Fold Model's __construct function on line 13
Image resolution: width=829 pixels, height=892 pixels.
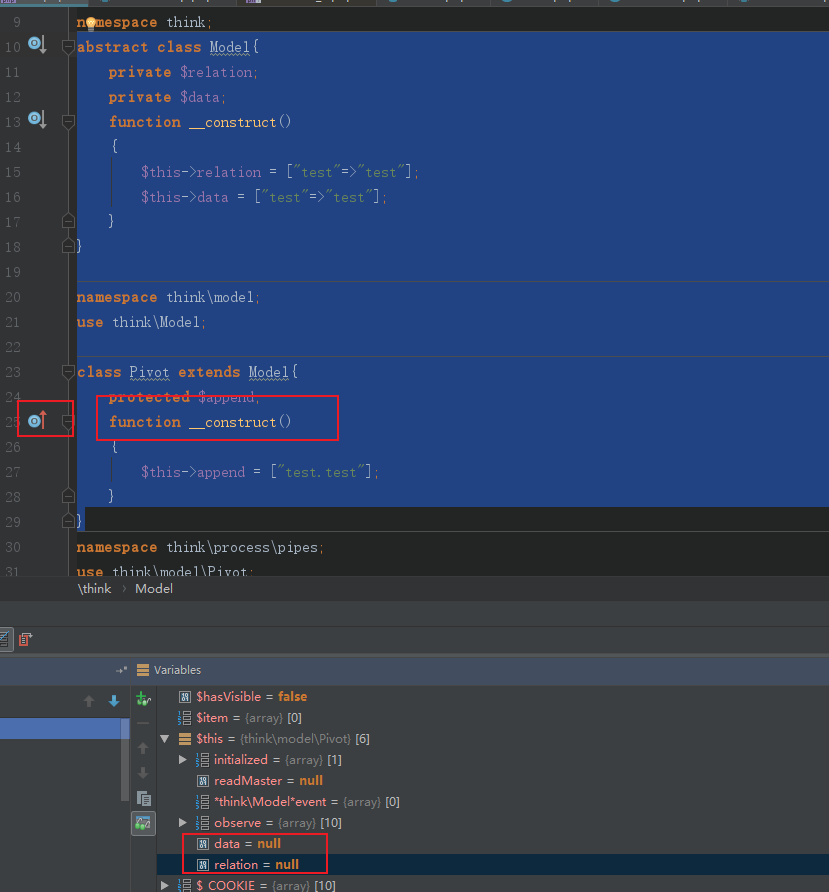click(x=68, y=122)
